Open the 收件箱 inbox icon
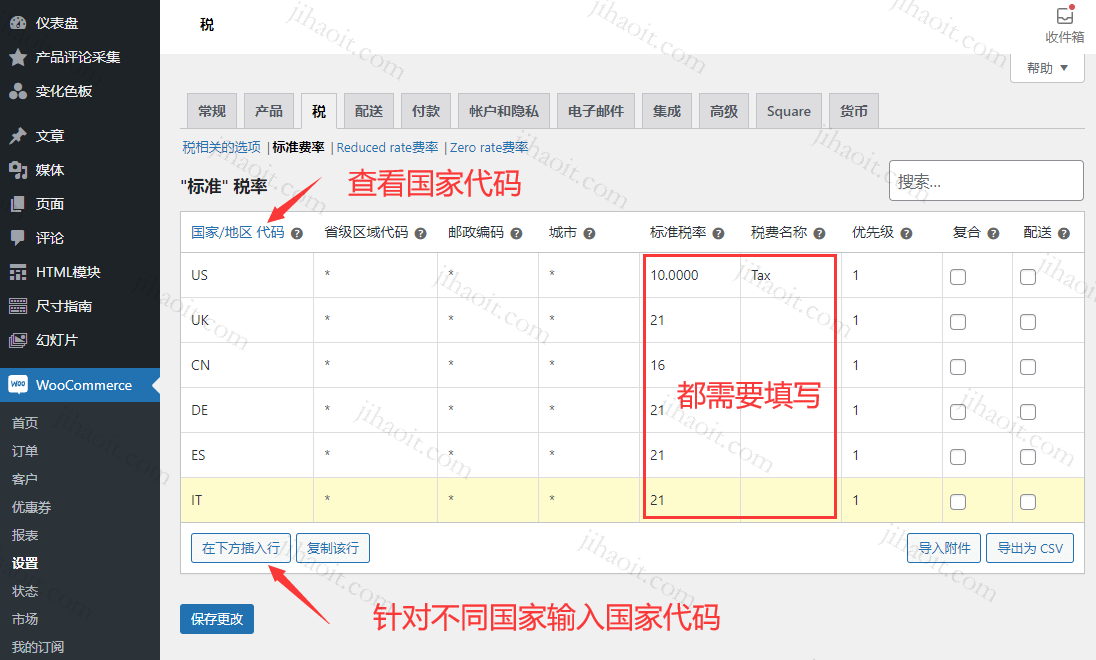Image resolution: width=1096 pixels, height=660 pixels. pyautogui.click(x=1065, y=15)
